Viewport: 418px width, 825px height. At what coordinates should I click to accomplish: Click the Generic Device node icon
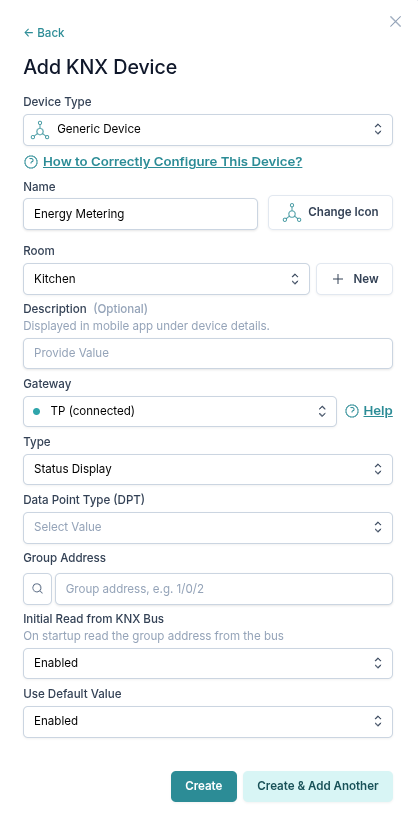[40, 129]
